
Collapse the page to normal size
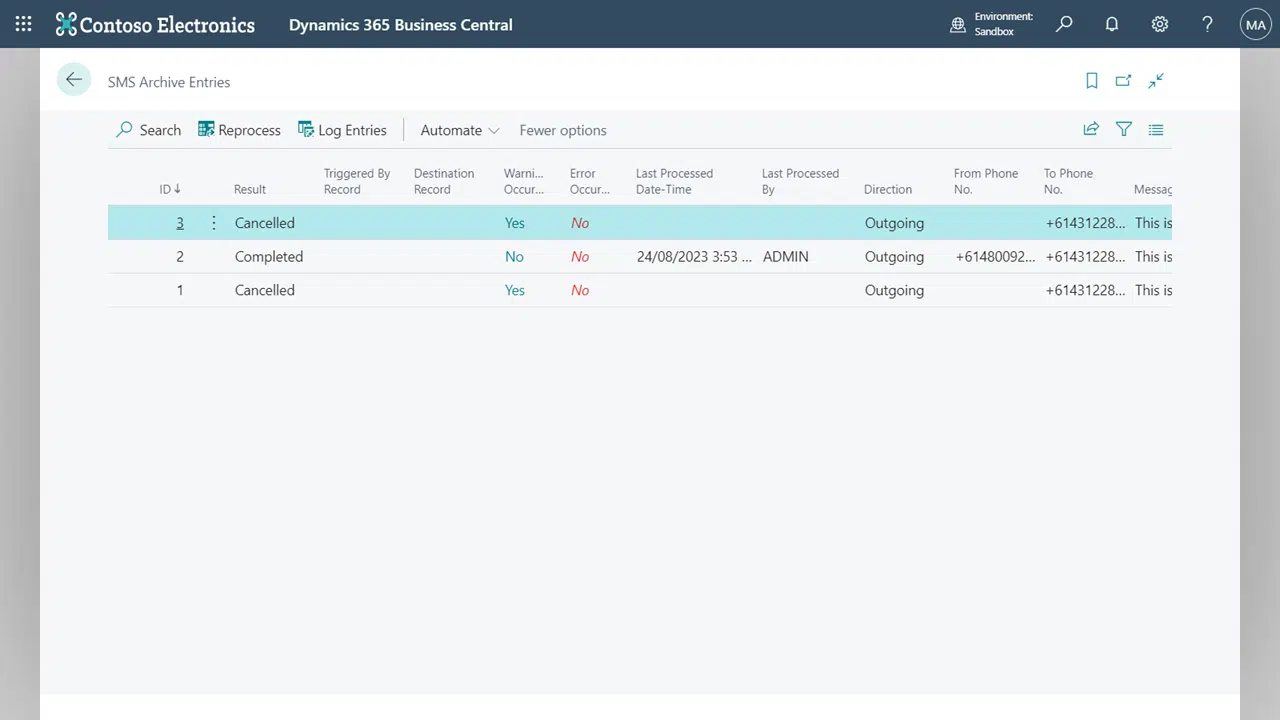point(1156,81)
